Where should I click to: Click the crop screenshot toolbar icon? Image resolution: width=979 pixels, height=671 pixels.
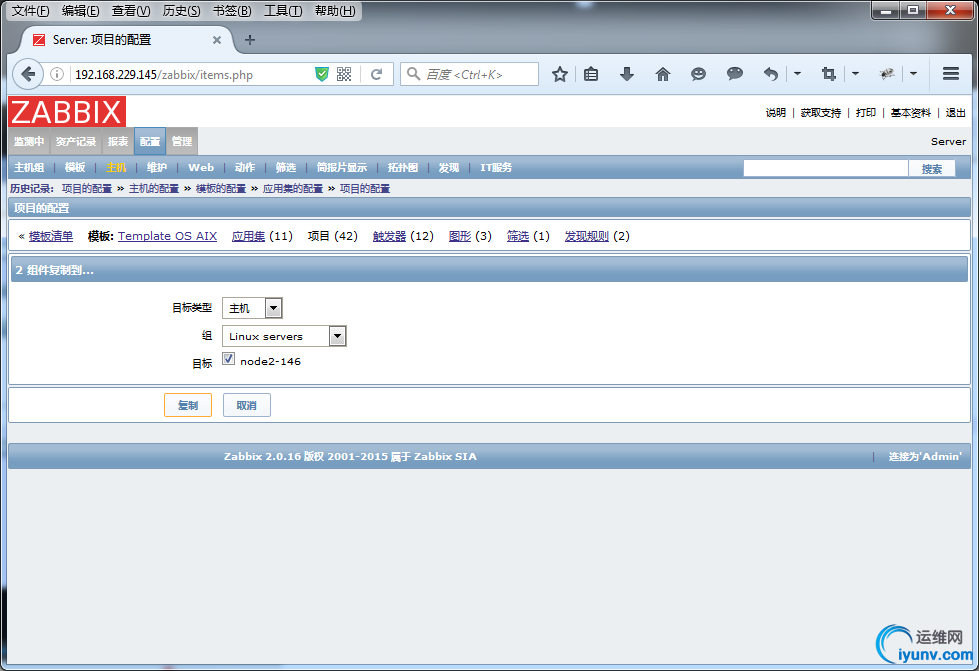tap(829, 74)
